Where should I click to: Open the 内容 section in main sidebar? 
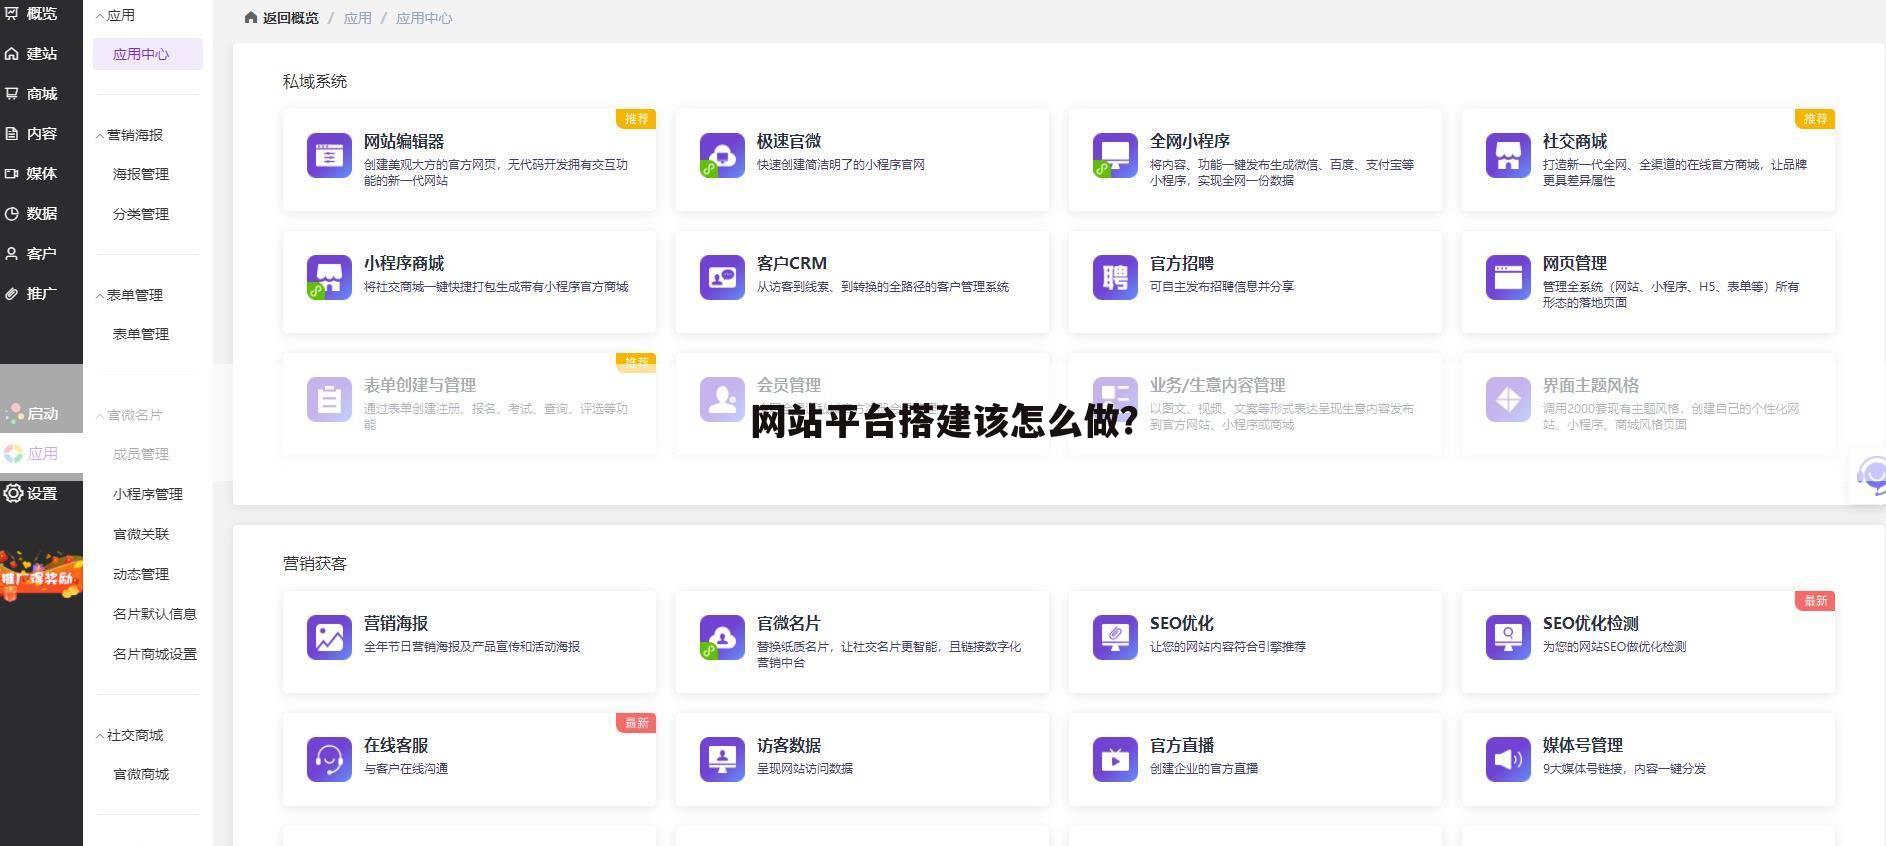click(x=41, y=134)
